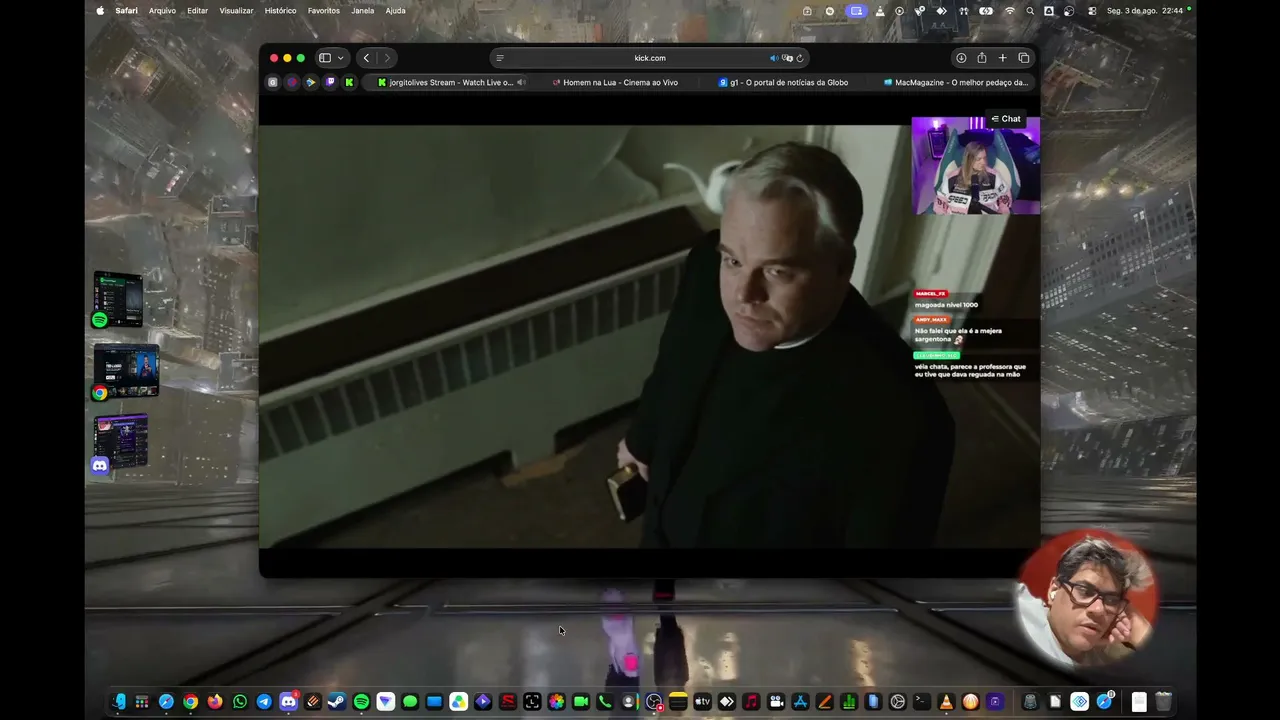Click the battery status icon in menu bar
1280x720 pixels.
click(x=986, y=11)
